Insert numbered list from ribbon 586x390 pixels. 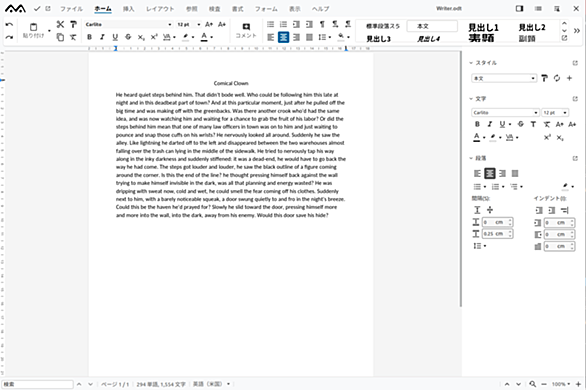283,25
